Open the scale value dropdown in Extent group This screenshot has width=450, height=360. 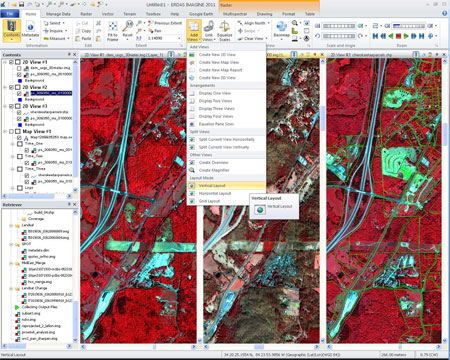[x=179, y=38]
